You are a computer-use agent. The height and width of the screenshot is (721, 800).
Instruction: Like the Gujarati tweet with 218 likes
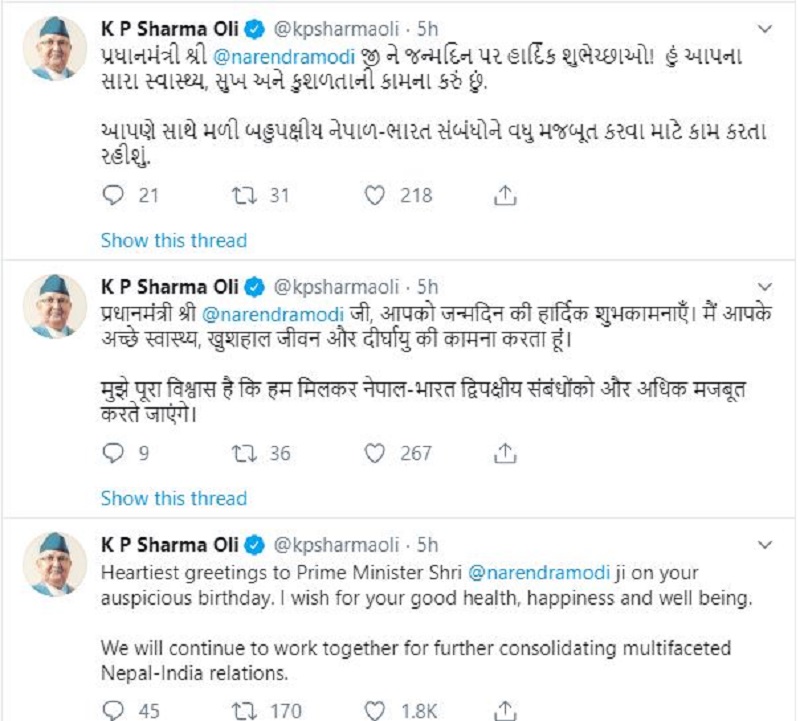pyautogui.click(x=375, y=195)
